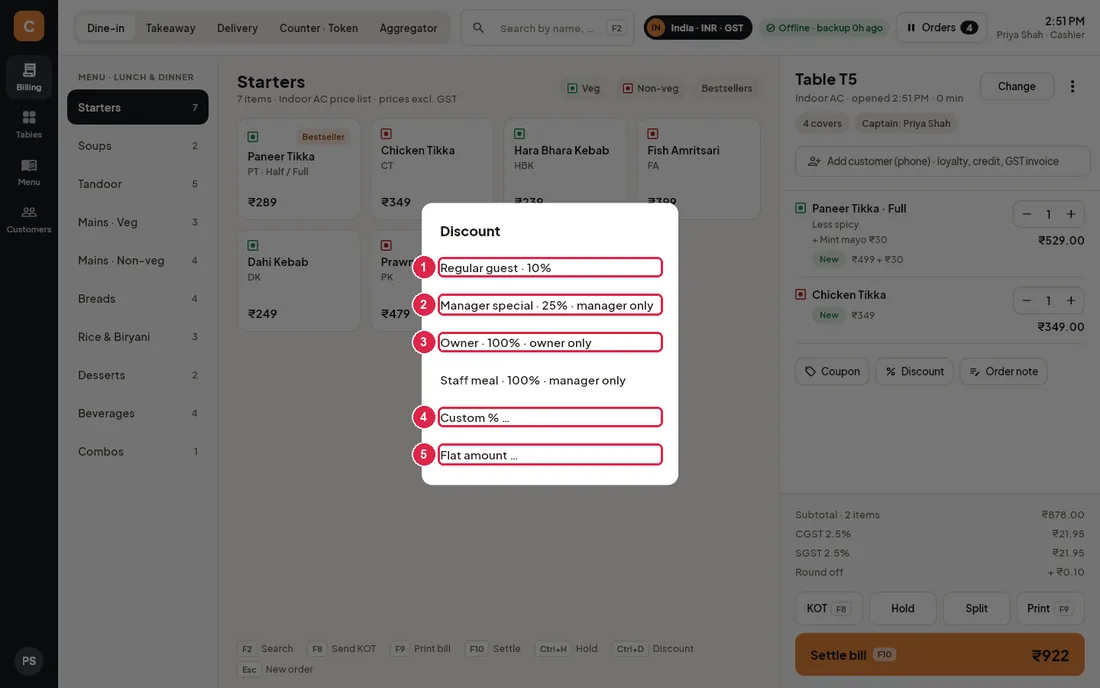Open the Customers icon in sidebar
1100x688 pixels.
[x=29, y=219]
